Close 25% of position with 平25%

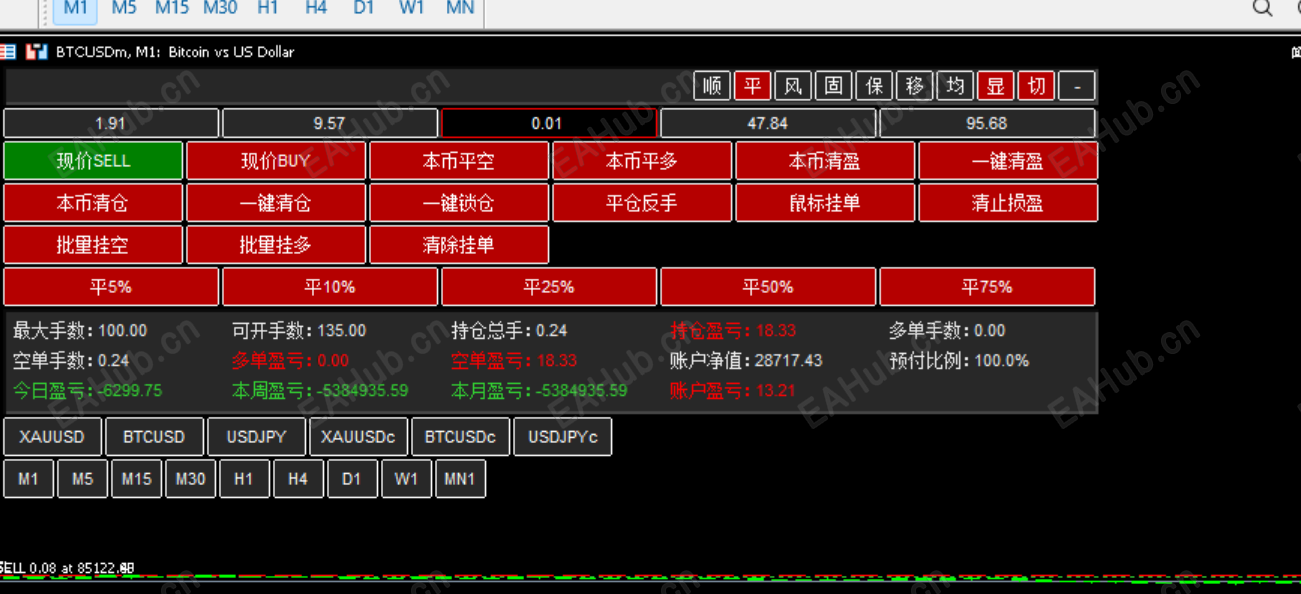coord(549,287)
